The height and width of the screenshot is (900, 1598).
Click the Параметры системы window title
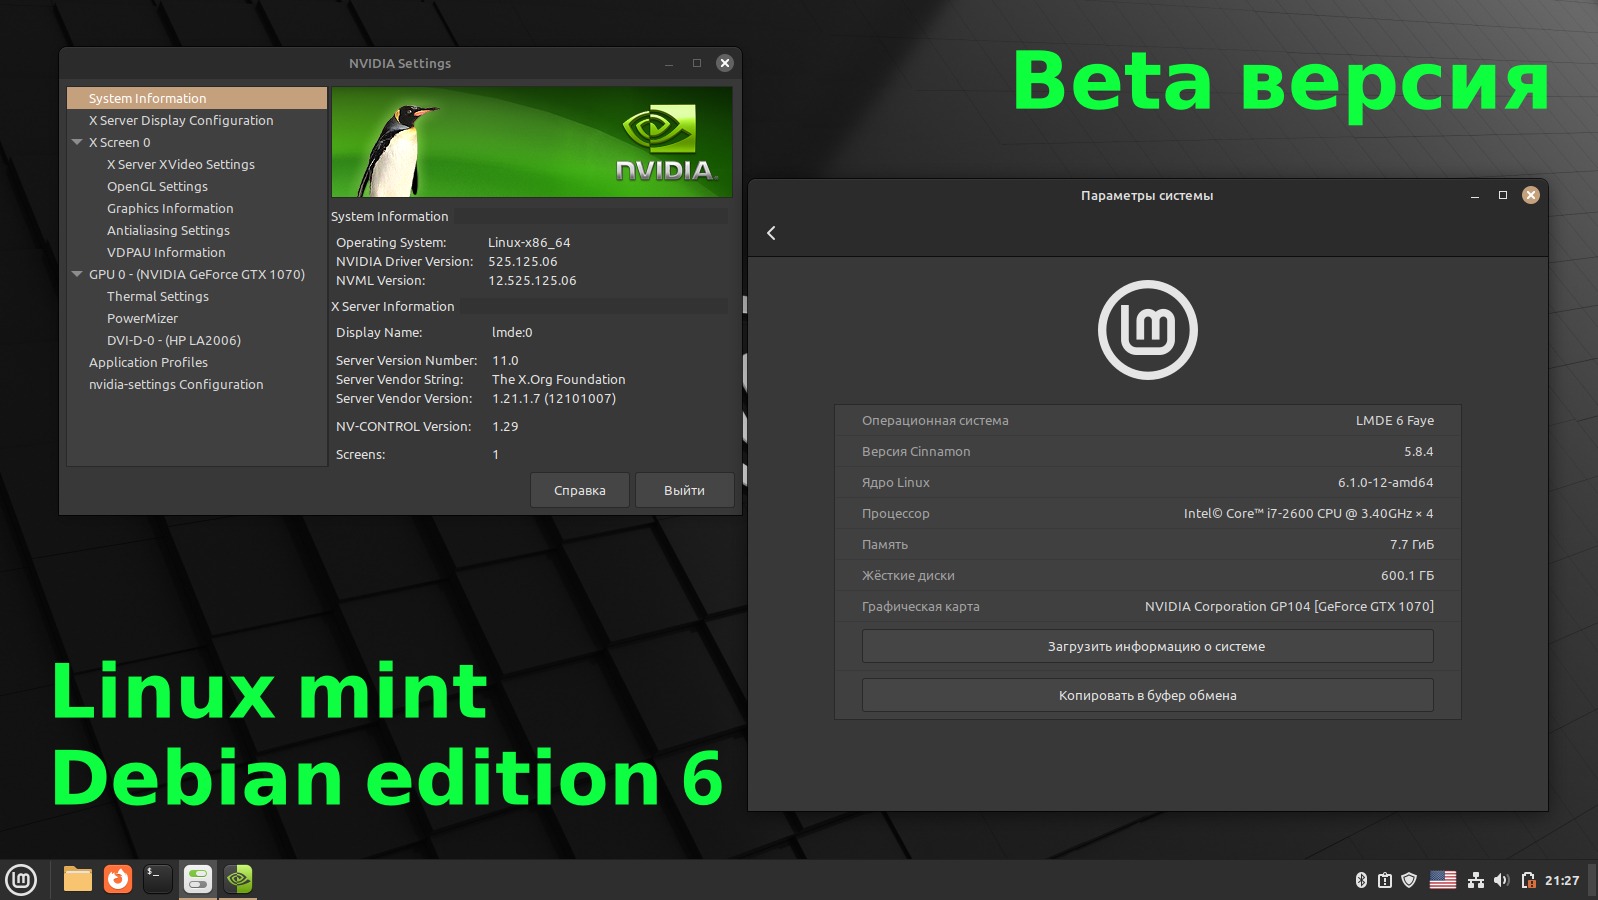[x=1147, y=195]
